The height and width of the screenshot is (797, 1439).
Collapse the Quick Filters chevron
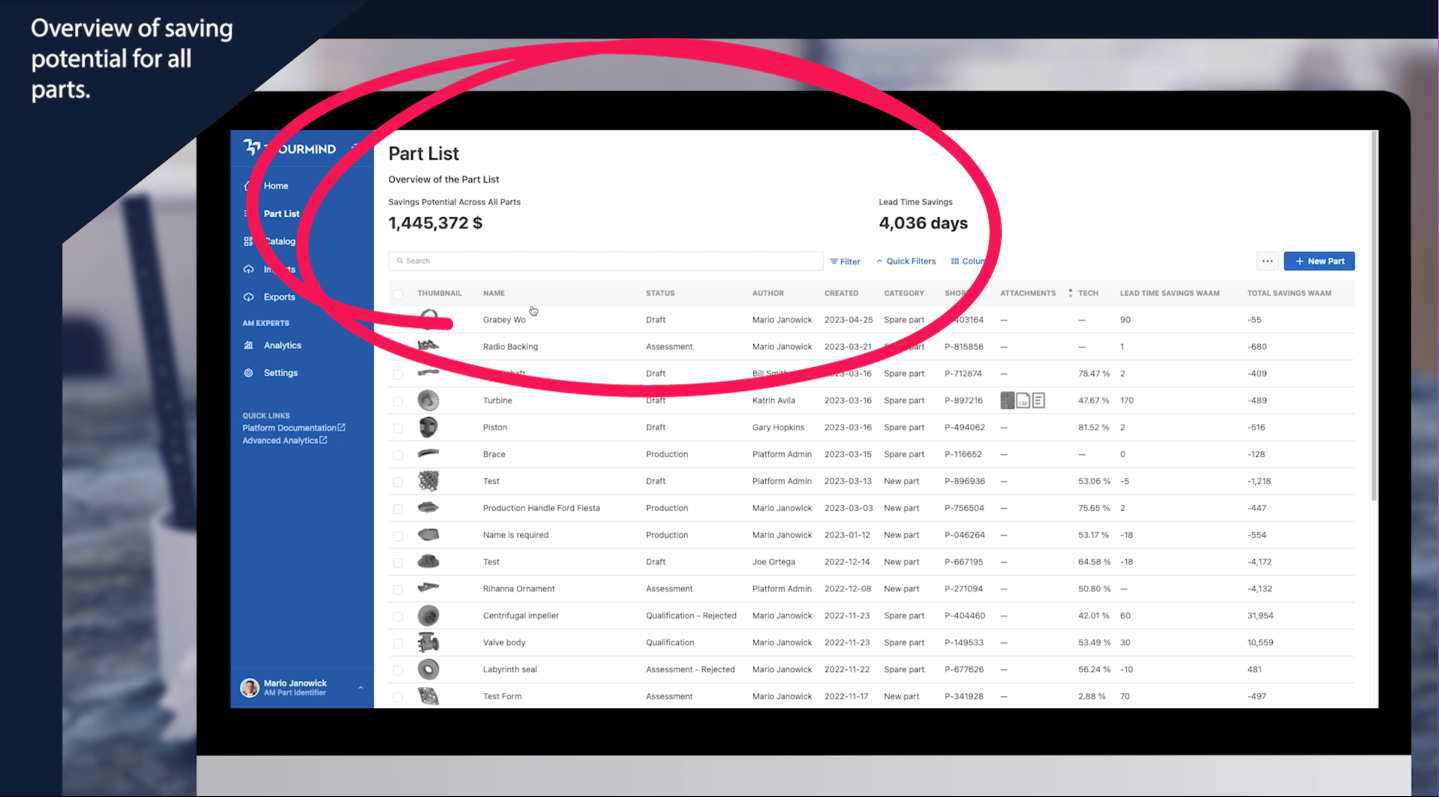point(880,261)
